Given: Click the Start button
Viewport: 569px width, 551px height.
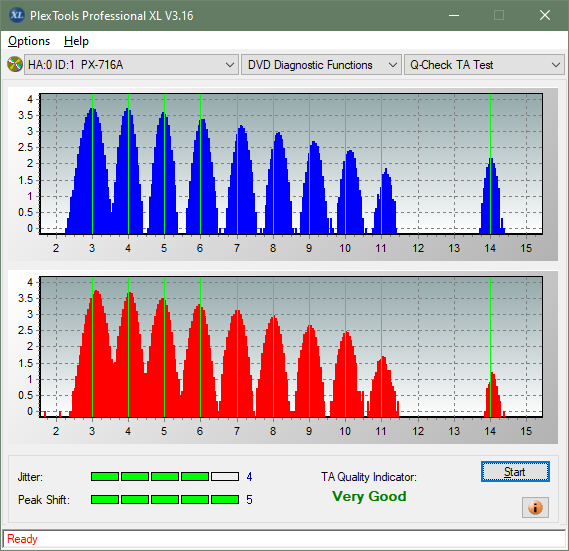Looking at the screenshot, I should 515,472.
